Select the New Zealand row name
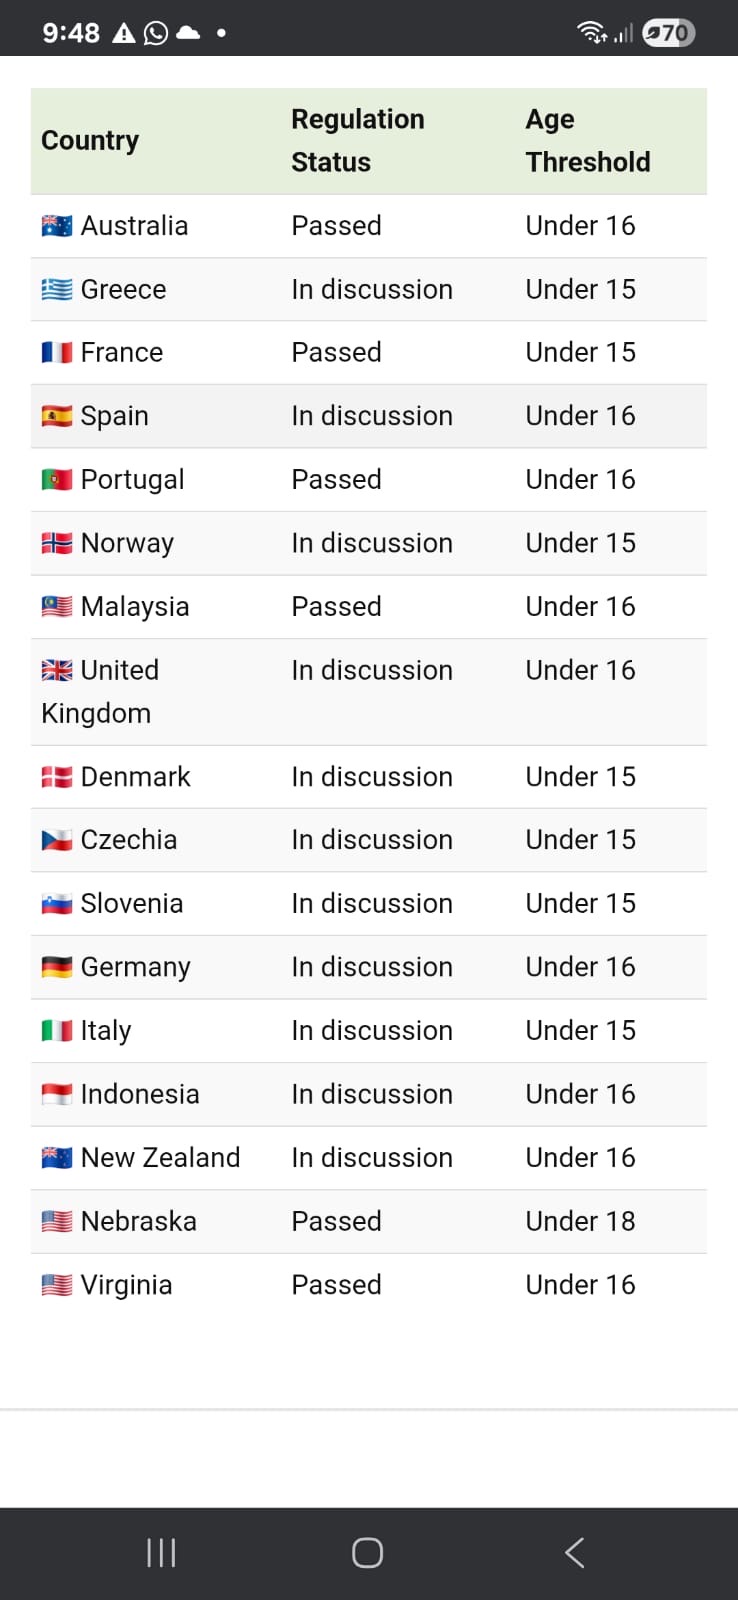The image size is (738, 1600). [160, 1157]
